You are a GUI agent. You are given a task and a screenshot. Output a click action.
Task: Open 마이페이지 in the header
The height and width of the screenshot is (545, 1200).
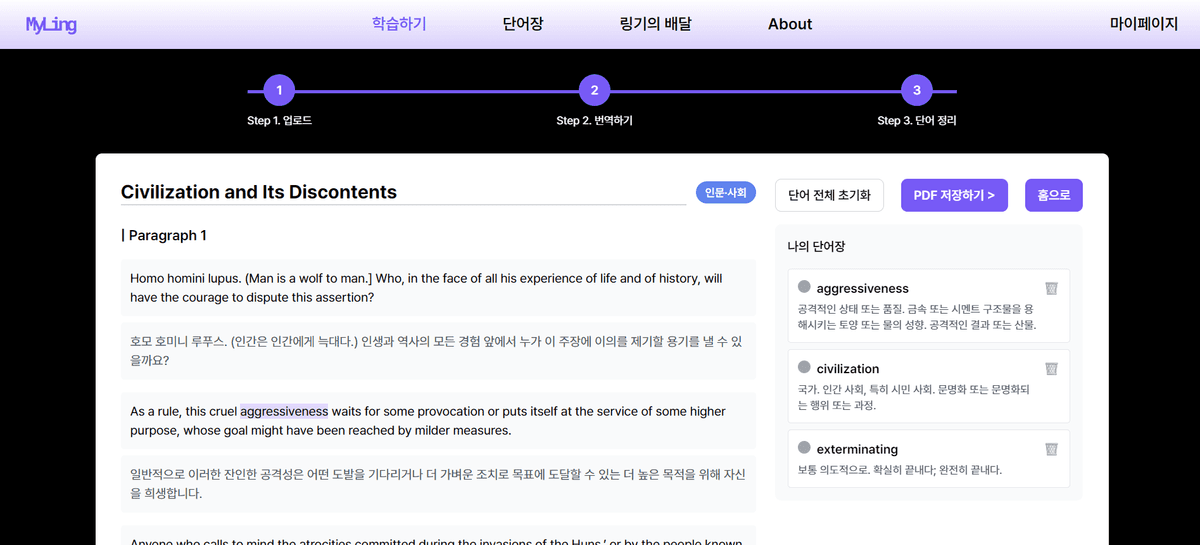(1144, 24)
